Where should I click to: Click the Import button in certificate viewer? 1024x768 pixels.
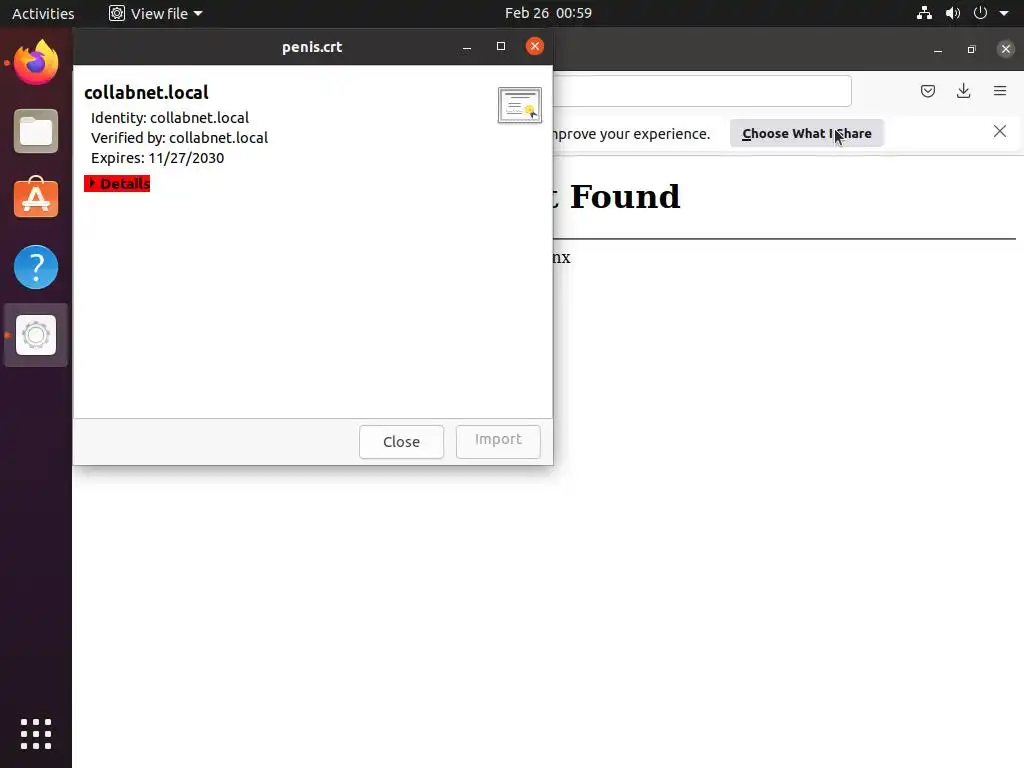tap(498, 442)
